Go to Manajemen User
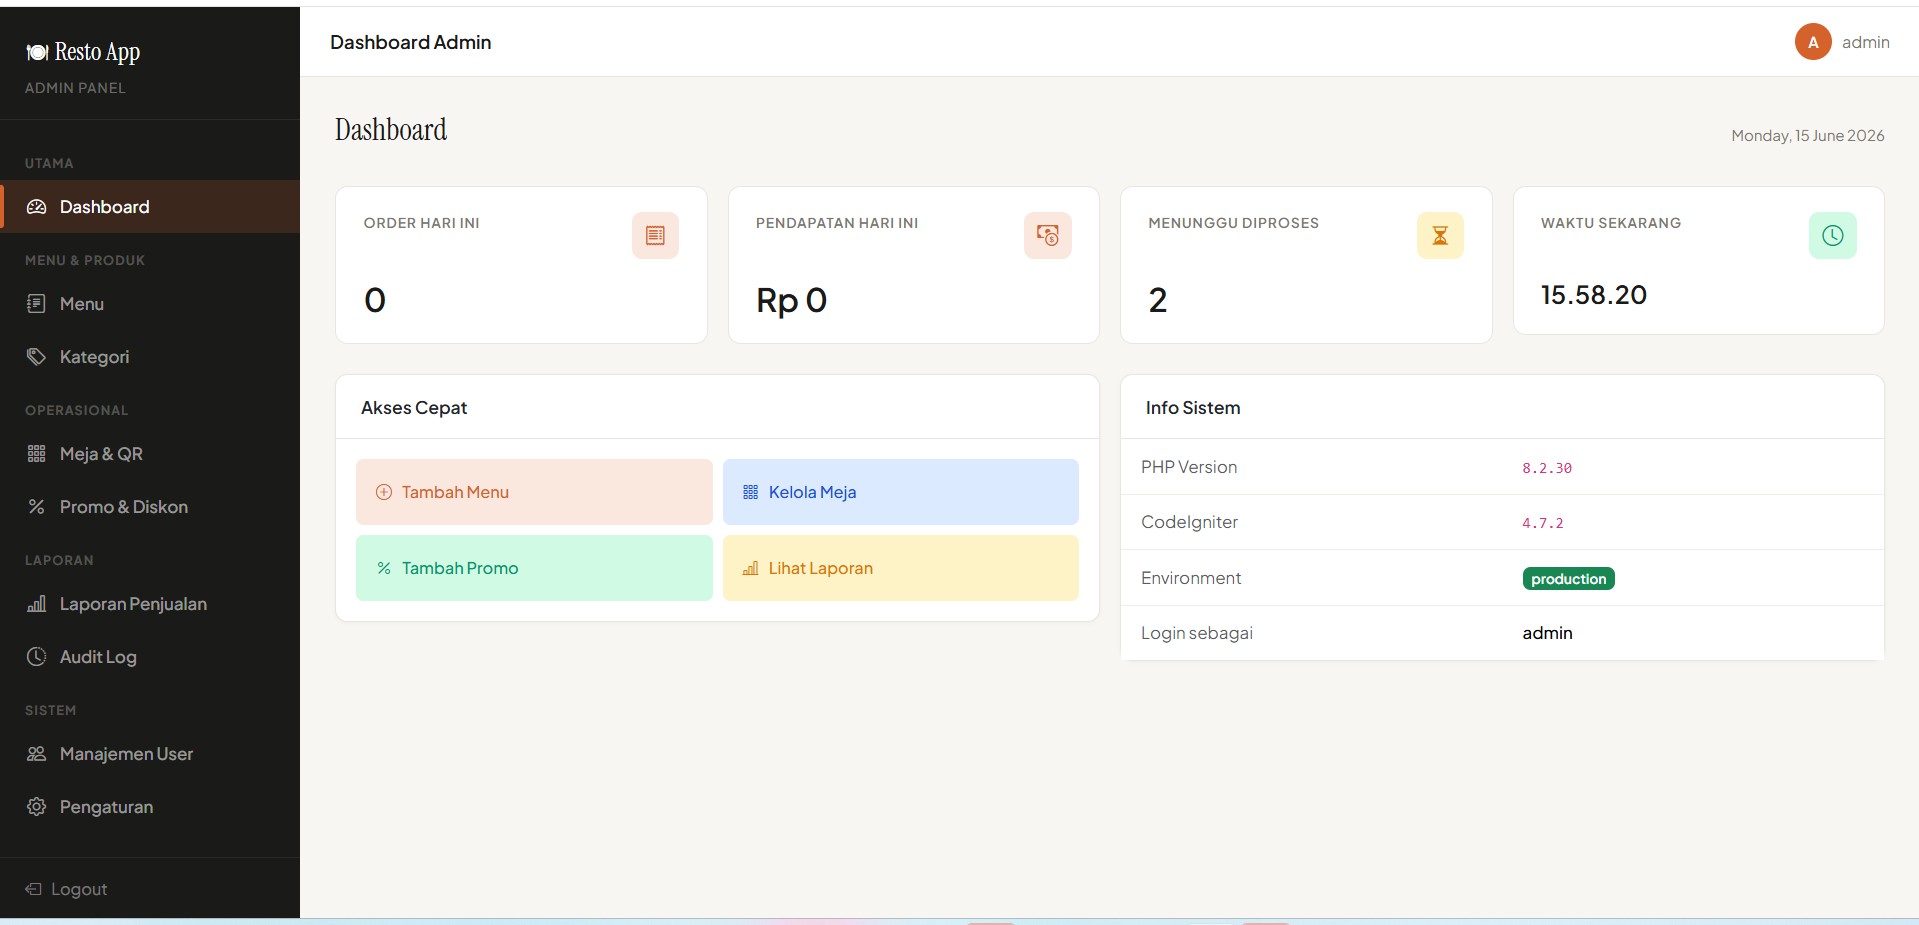 [x=150, y=754]
